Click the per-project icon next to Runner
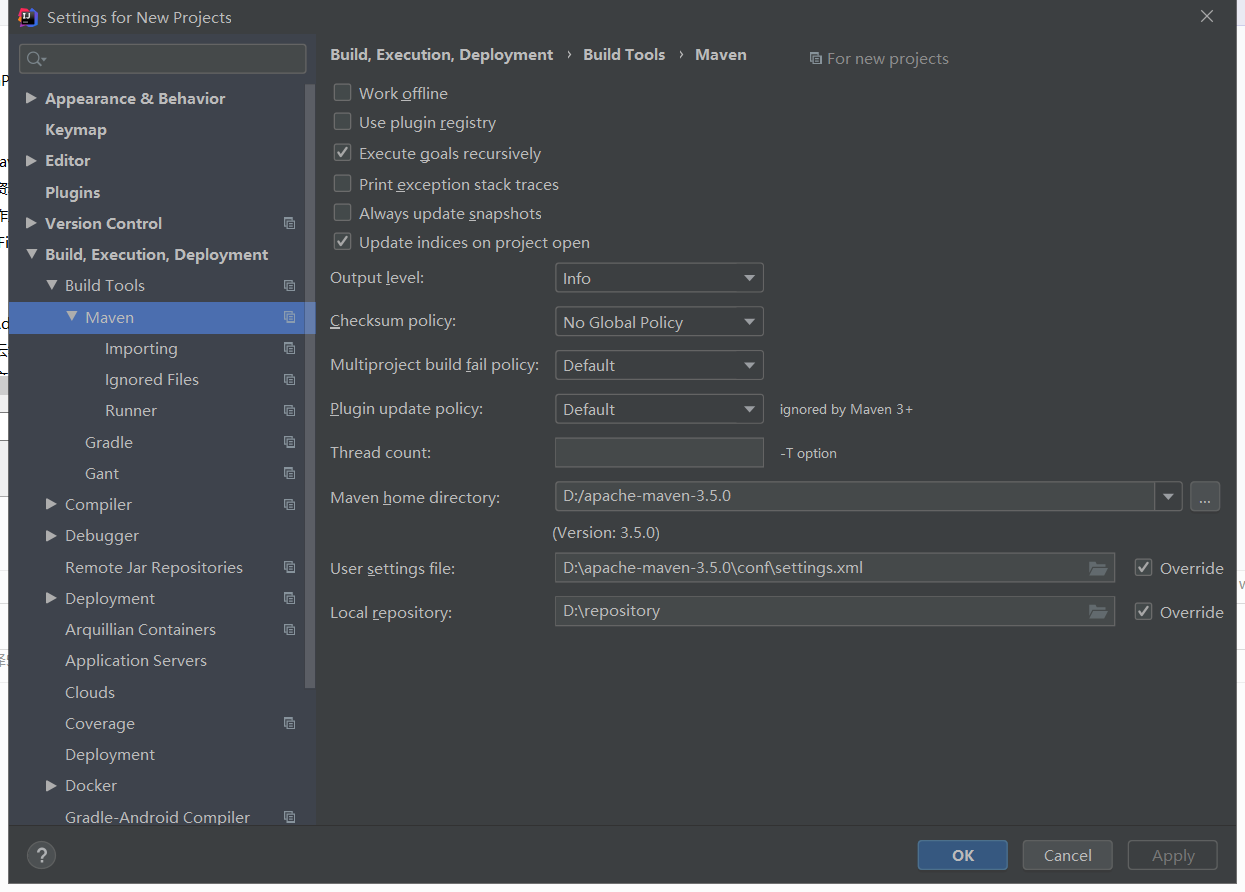The height and width of the screenshot is (892, 1245). [x=289, y=410]
